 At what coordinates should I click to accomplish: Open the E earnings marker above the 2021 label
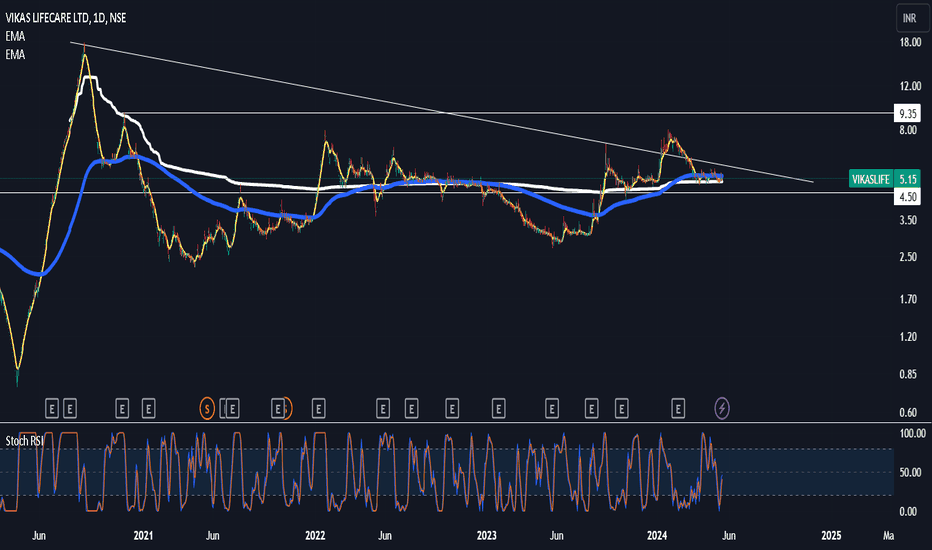(148, 408)
